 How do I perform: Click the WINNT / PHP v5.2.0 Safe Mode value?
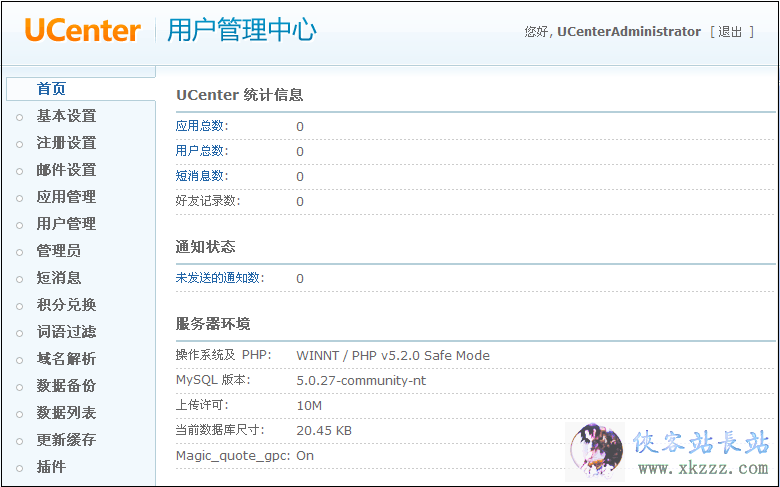pos(393,355)
